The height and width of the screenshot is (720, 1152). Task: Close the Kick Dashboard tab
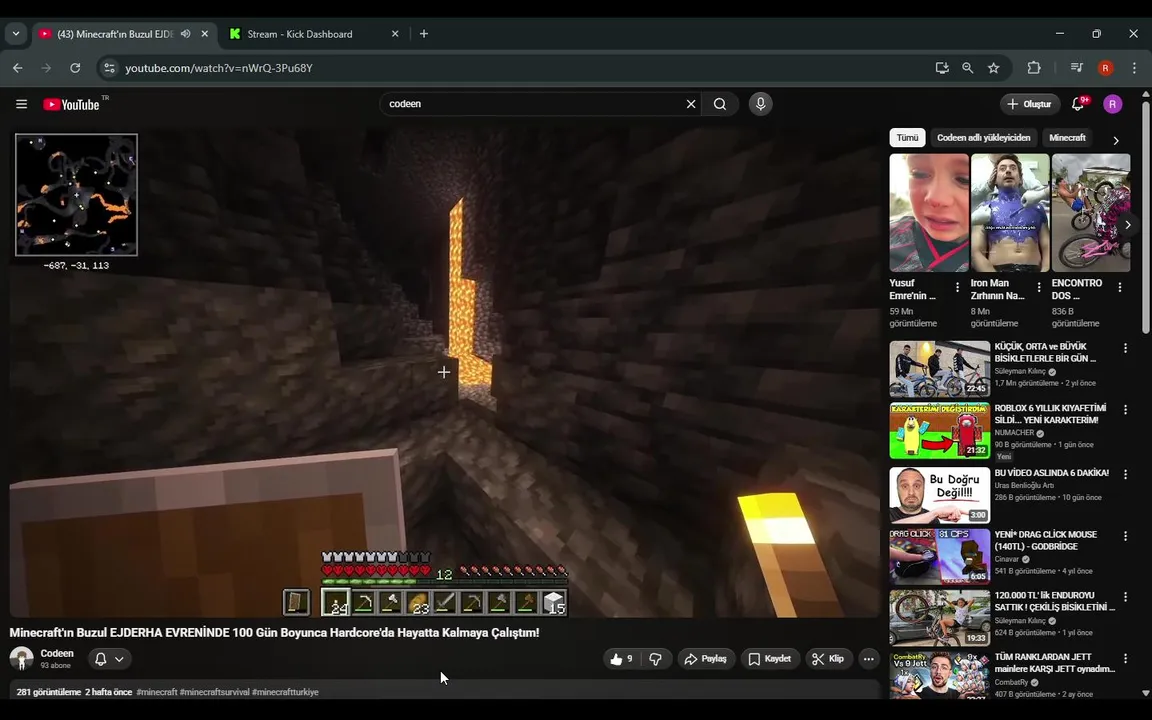395,34
